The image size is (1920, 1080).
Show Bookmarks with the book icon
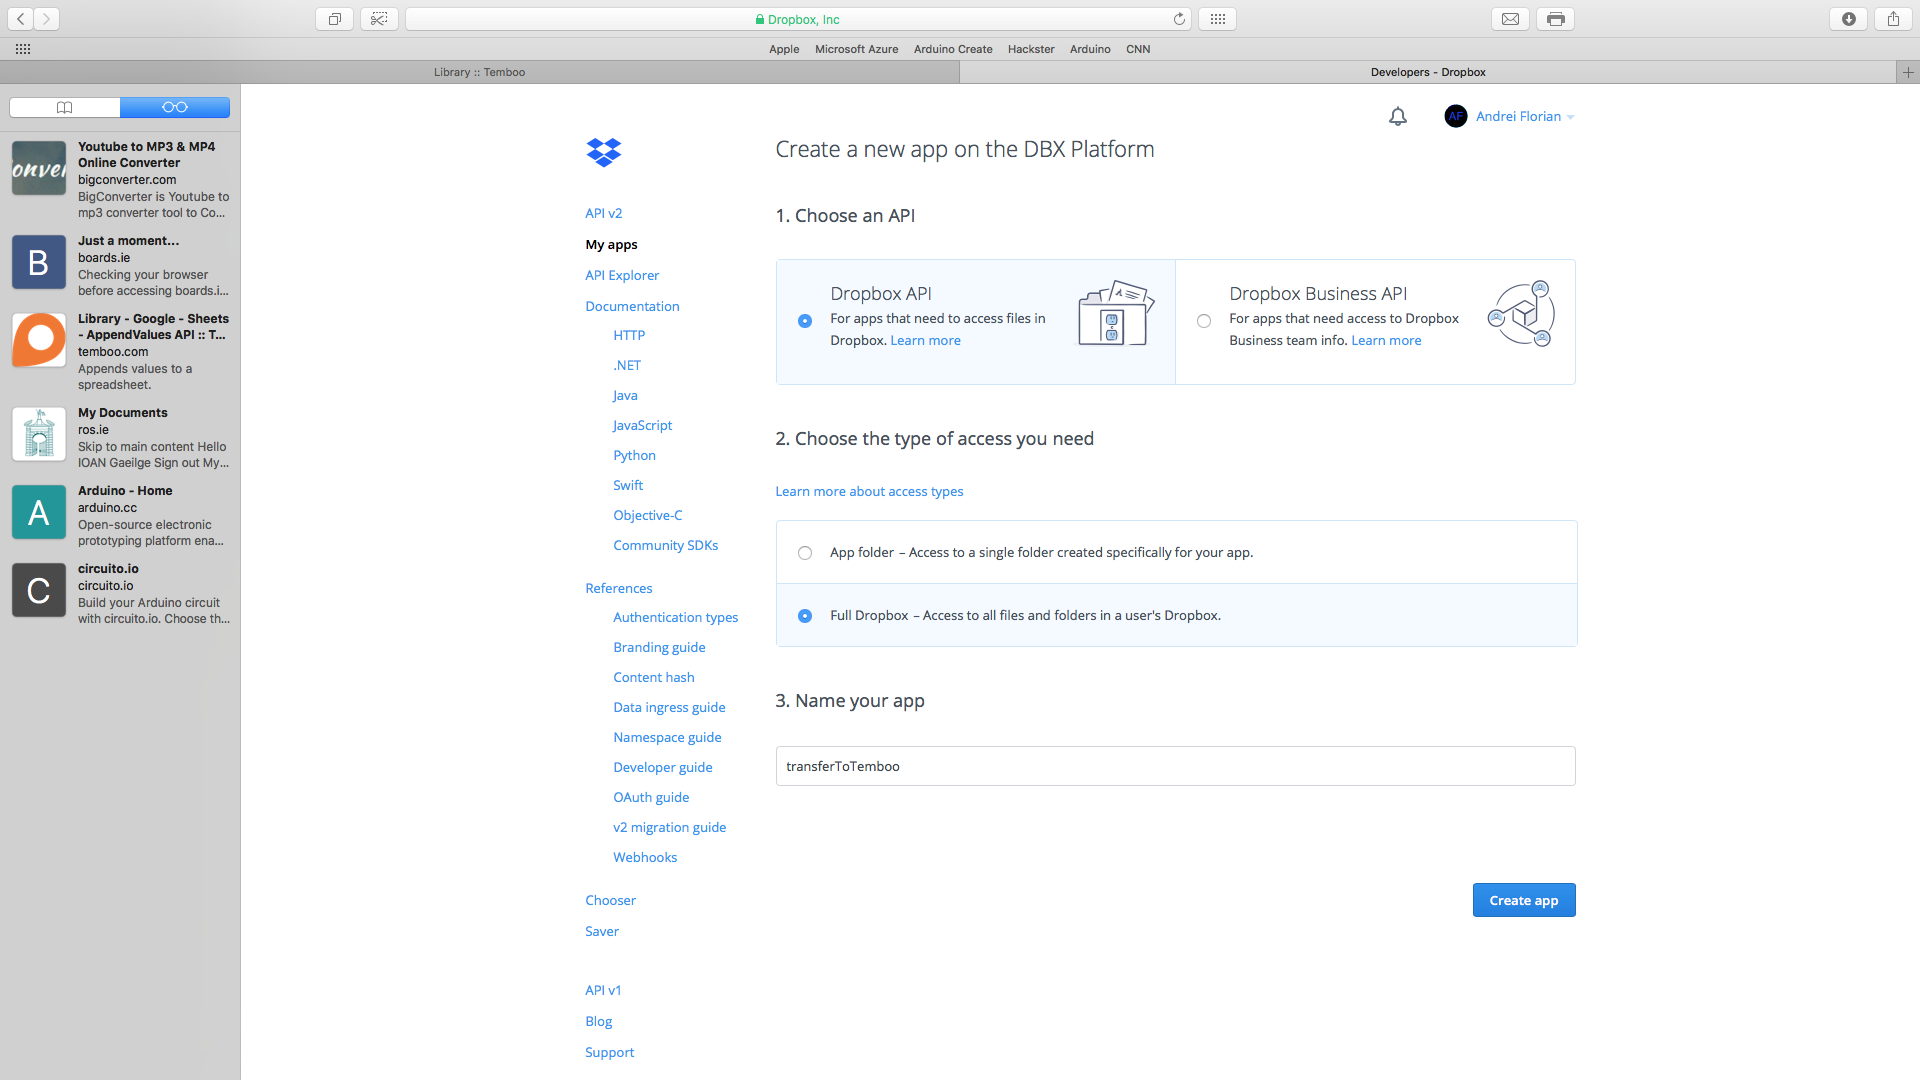[x=63, y=107]
